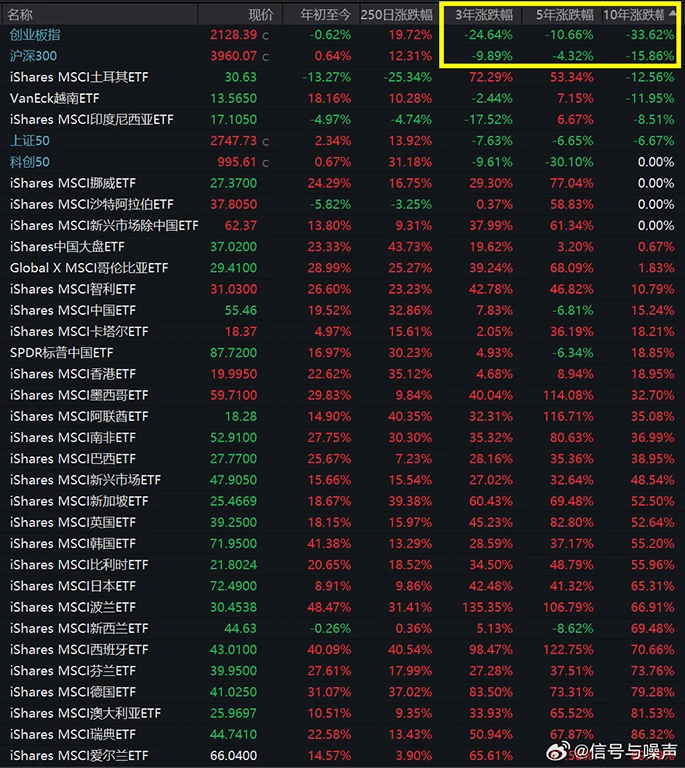Select the iShares MSCI挪威ETF row
685x768 pixels.
(342, 183)
